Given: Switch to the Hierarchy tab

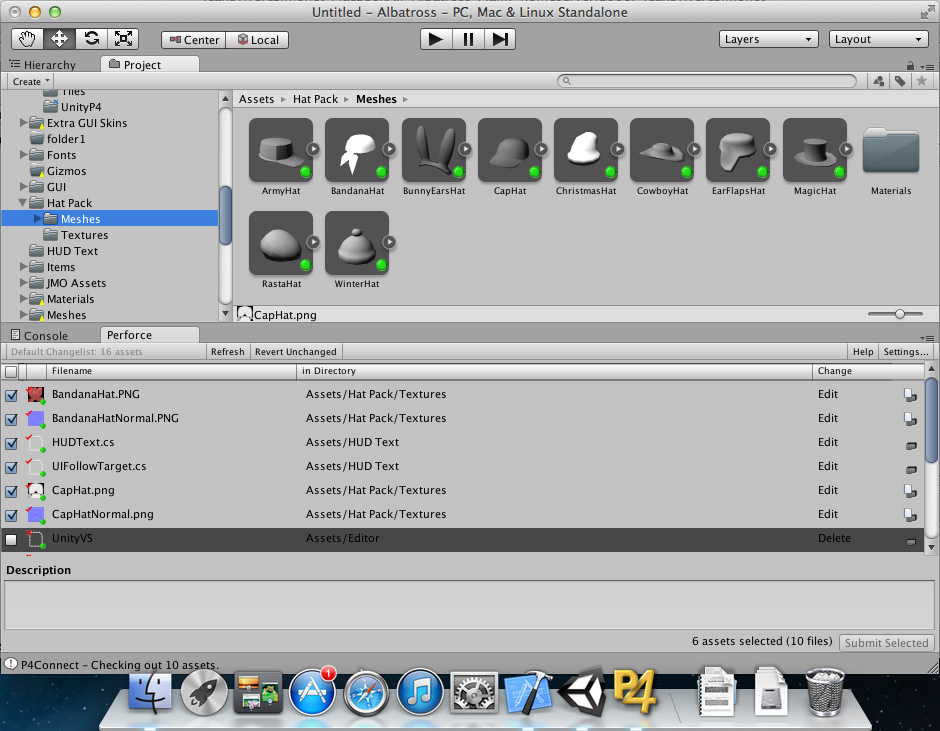Looking at the screenshot, I should click(43, 65).
